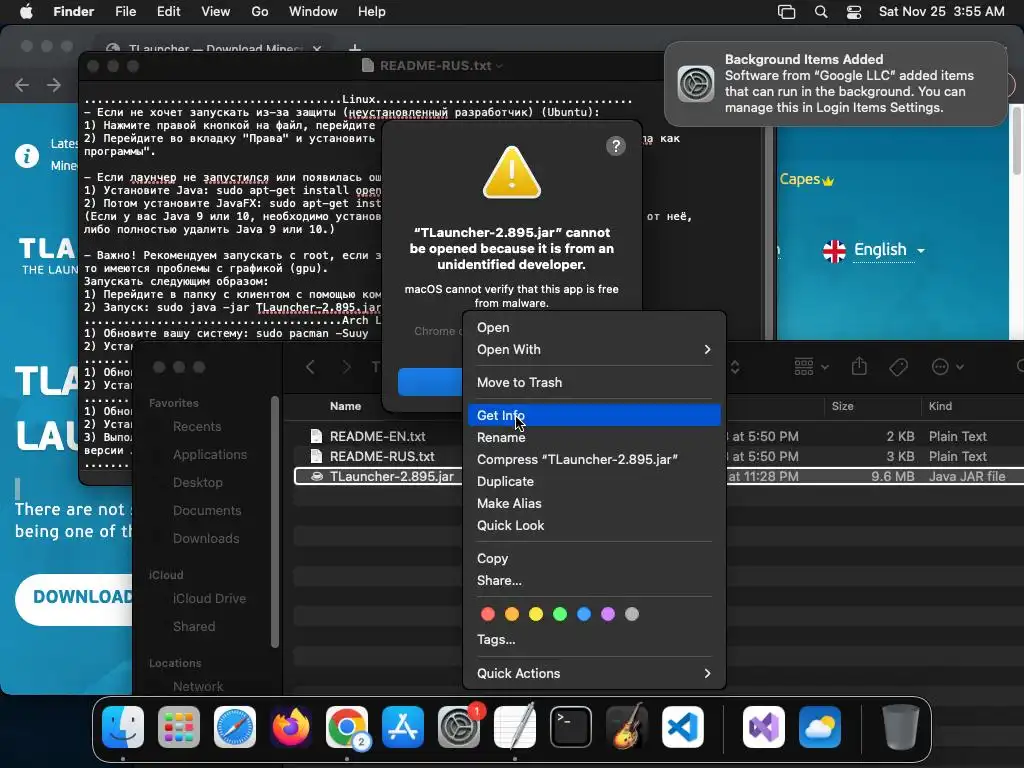Screen dimensions: 1024x768
Task: Expand the Quick Actions submenu
Action: tap(594, 673)
